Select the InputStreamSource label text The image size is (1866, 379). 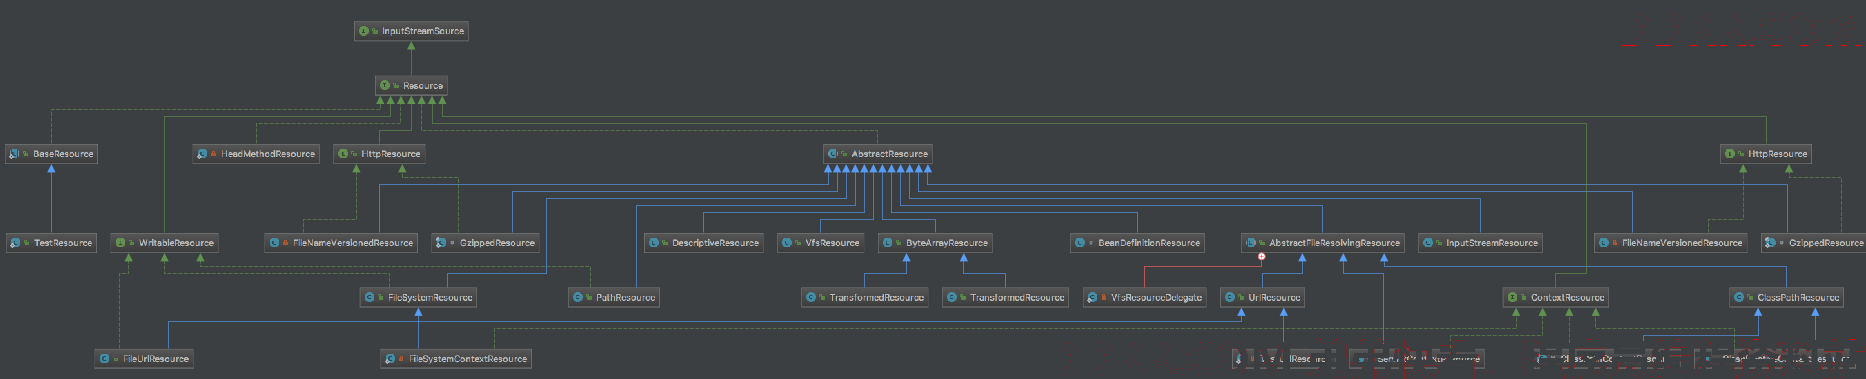tap(423, 31)
